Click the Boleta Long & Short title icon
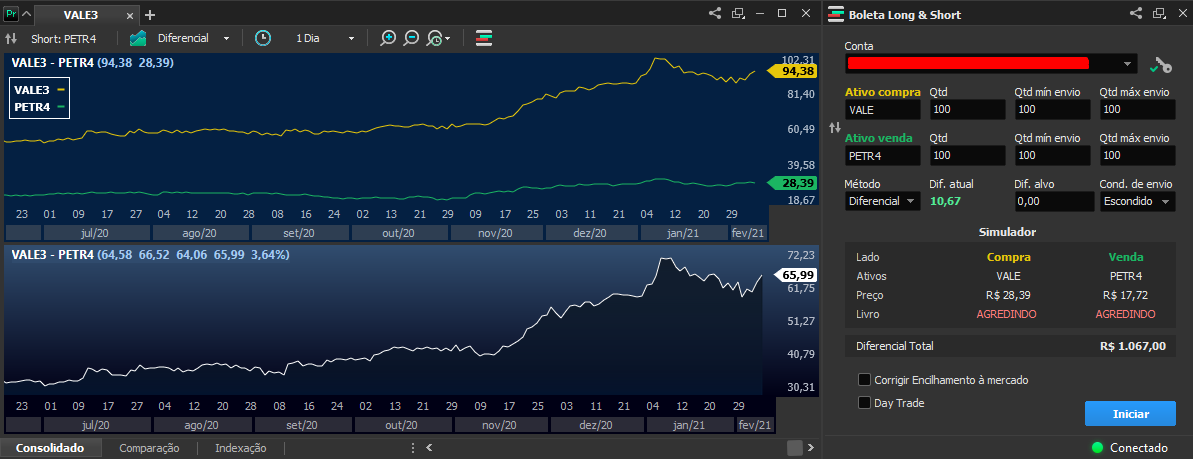 (836, 14)
